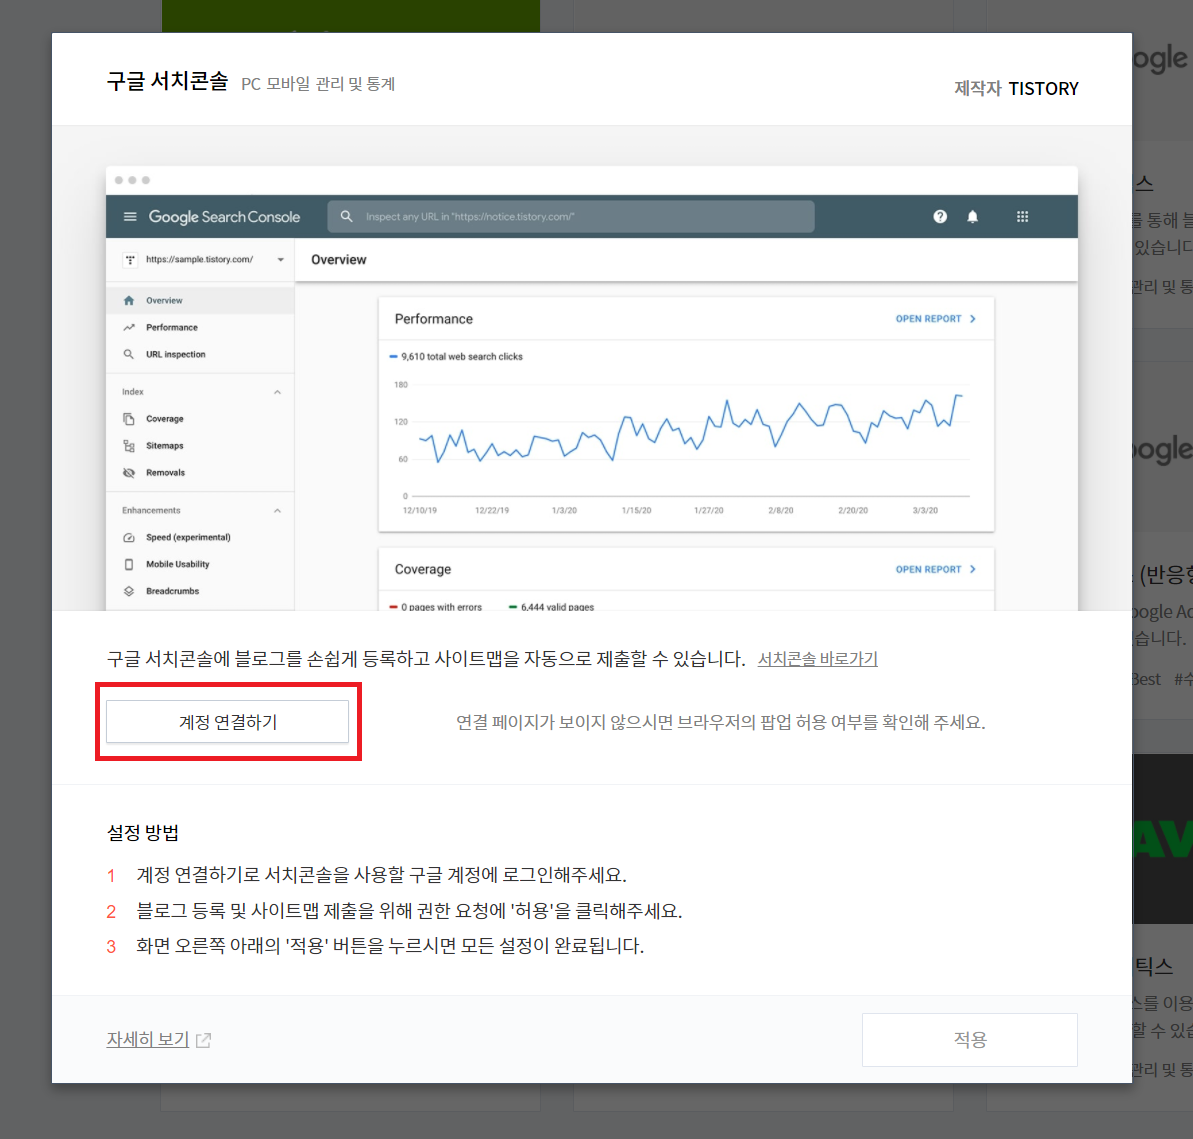
Task: Click OPEN REPORT on the Performance card
Action: (935, 319)
